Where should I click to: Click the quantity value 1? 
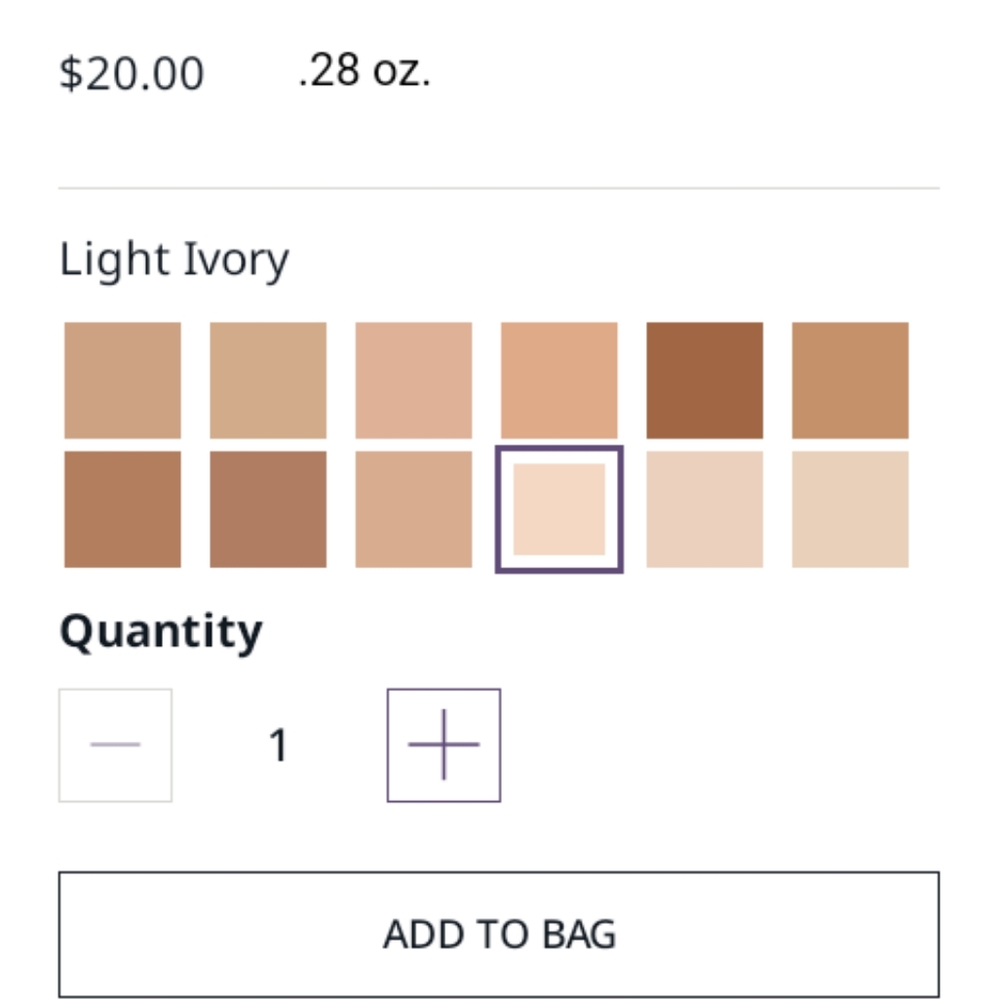tap(279, 745)
